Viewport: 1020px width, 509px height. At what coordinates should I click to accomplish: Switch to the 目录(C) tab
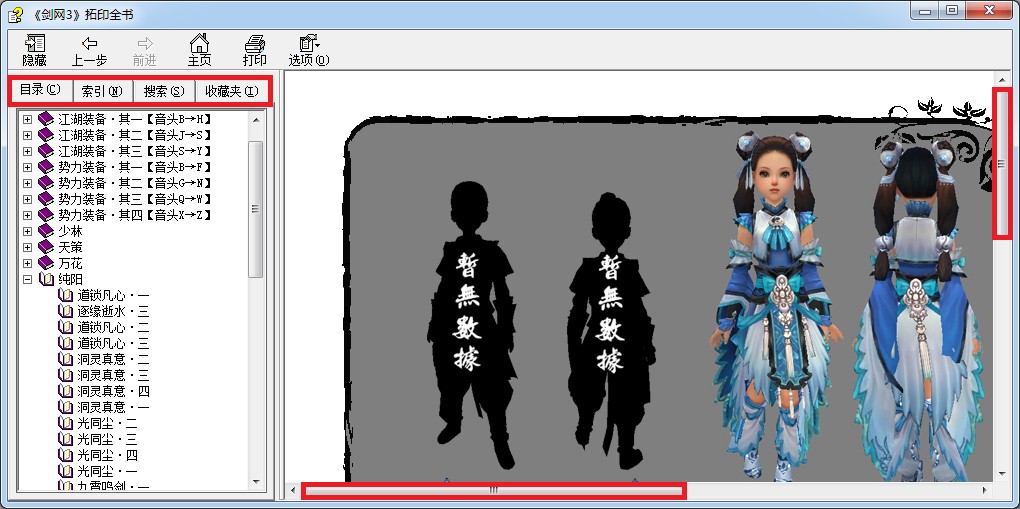(40, 90)
